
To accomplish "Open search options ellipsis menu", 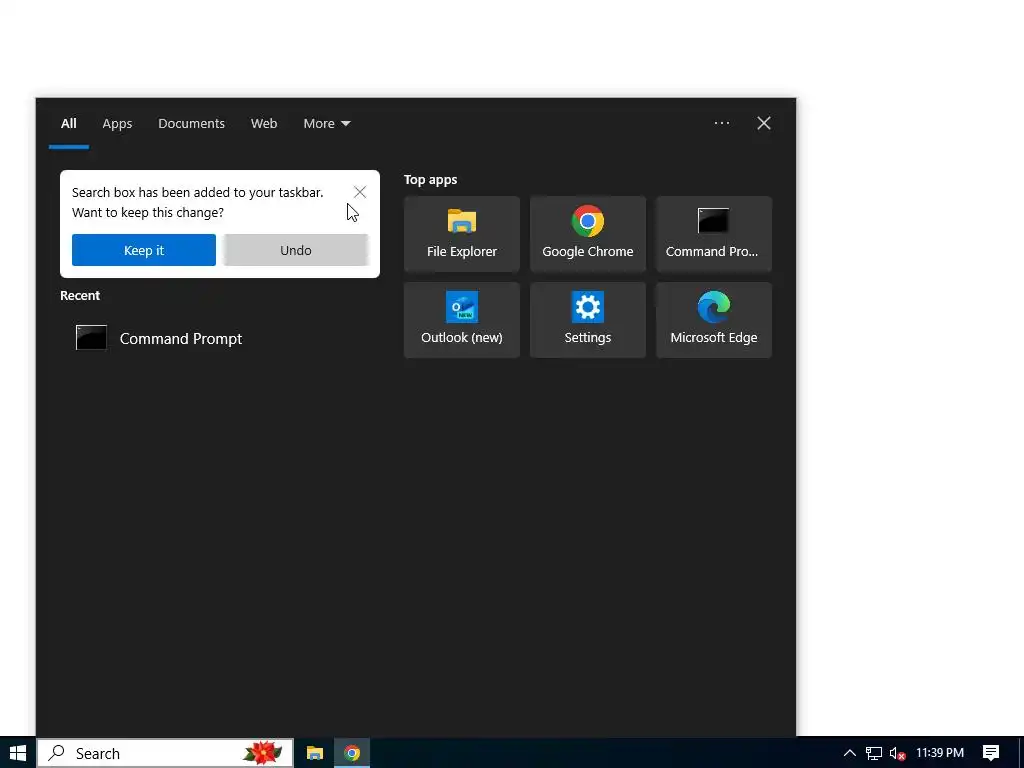I will click(722, 123).
